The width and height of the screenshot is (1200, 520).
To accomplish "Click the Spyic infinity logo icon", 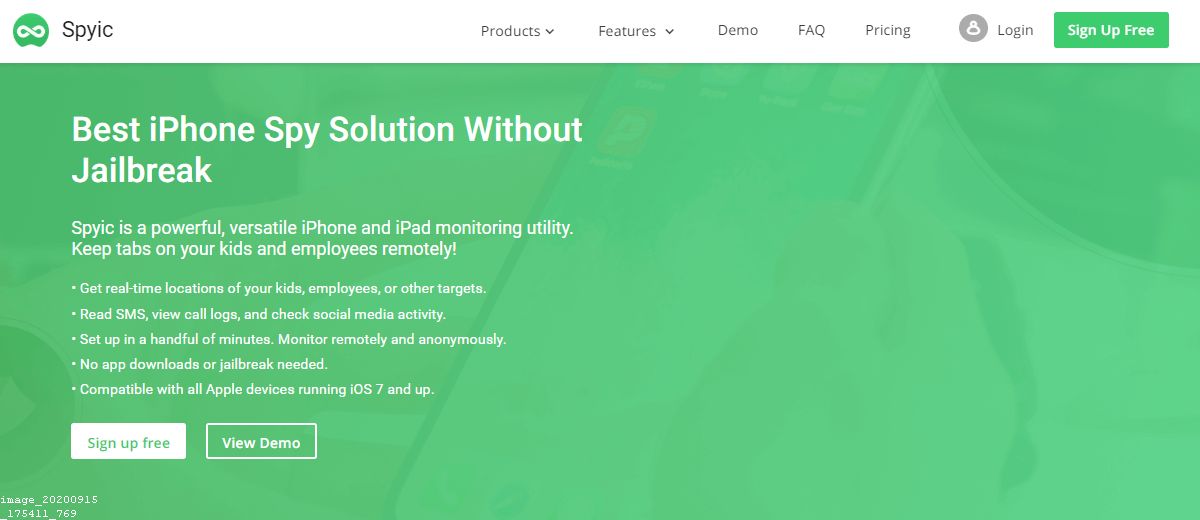I will click(x=31, y=31).
